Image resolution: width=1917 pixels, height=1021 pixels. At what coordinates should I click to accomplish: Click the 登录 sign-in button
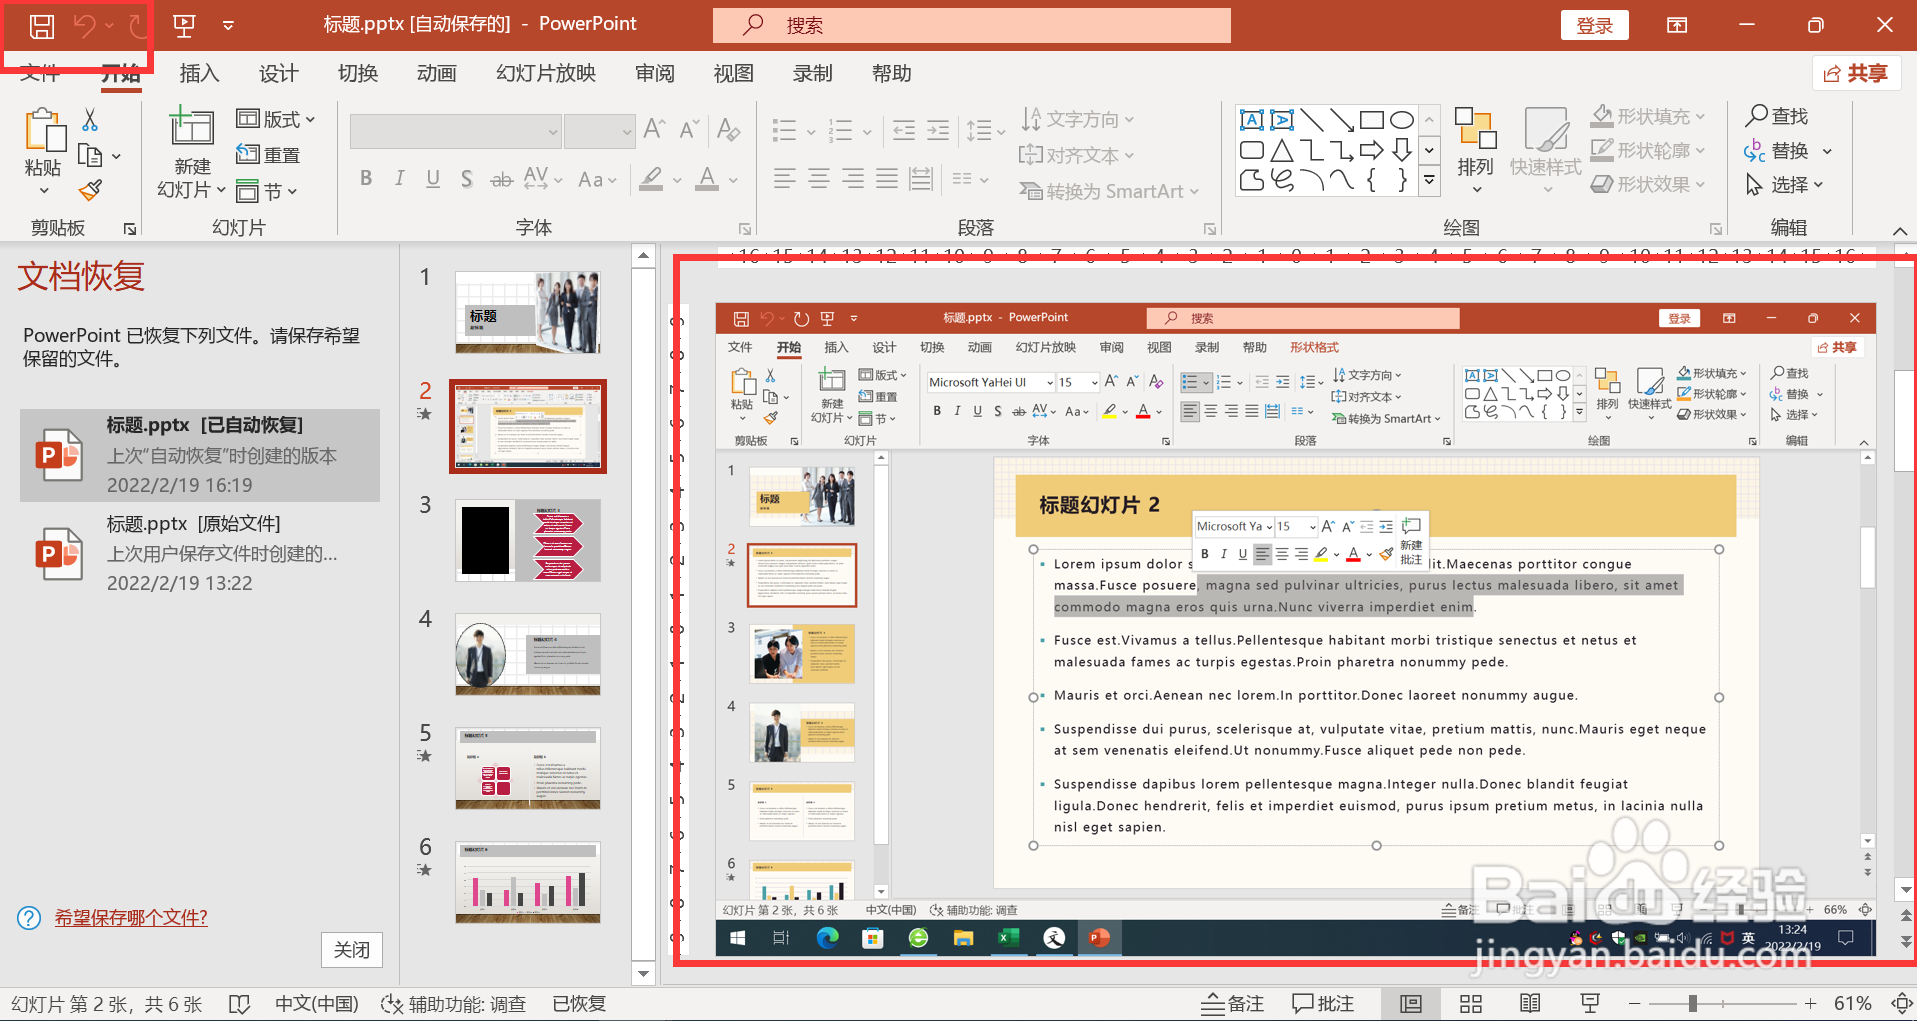pyautogui.click(x=1594, y=26)
